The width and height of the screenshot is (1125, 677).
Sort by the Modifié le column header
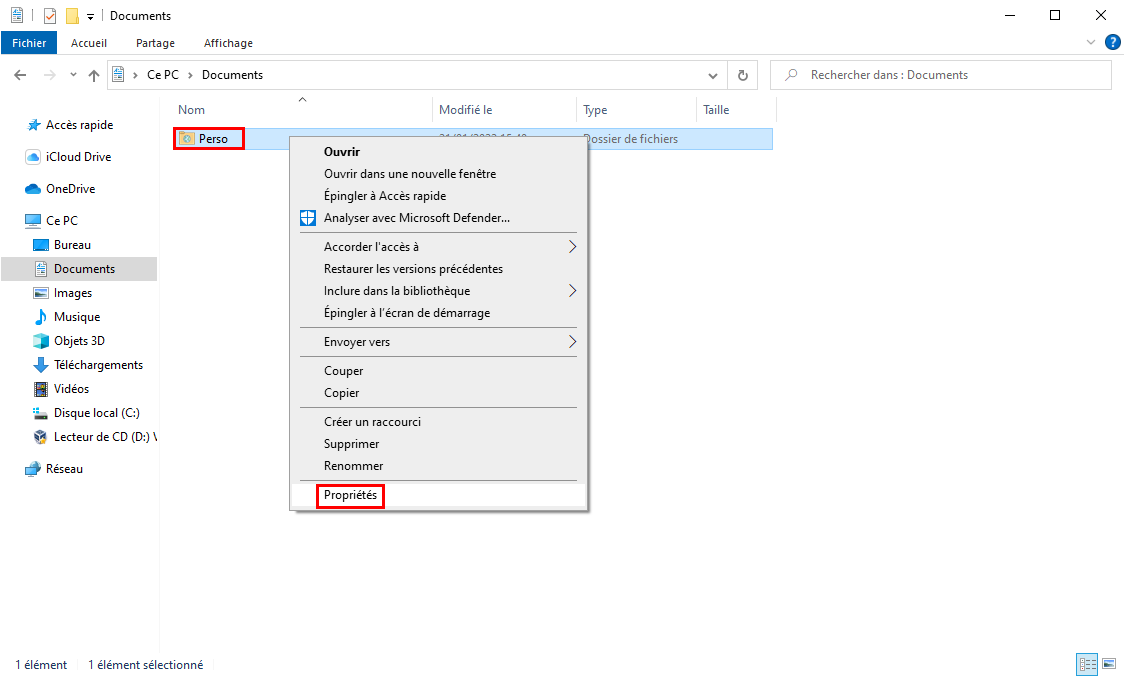tap(466, 110)
